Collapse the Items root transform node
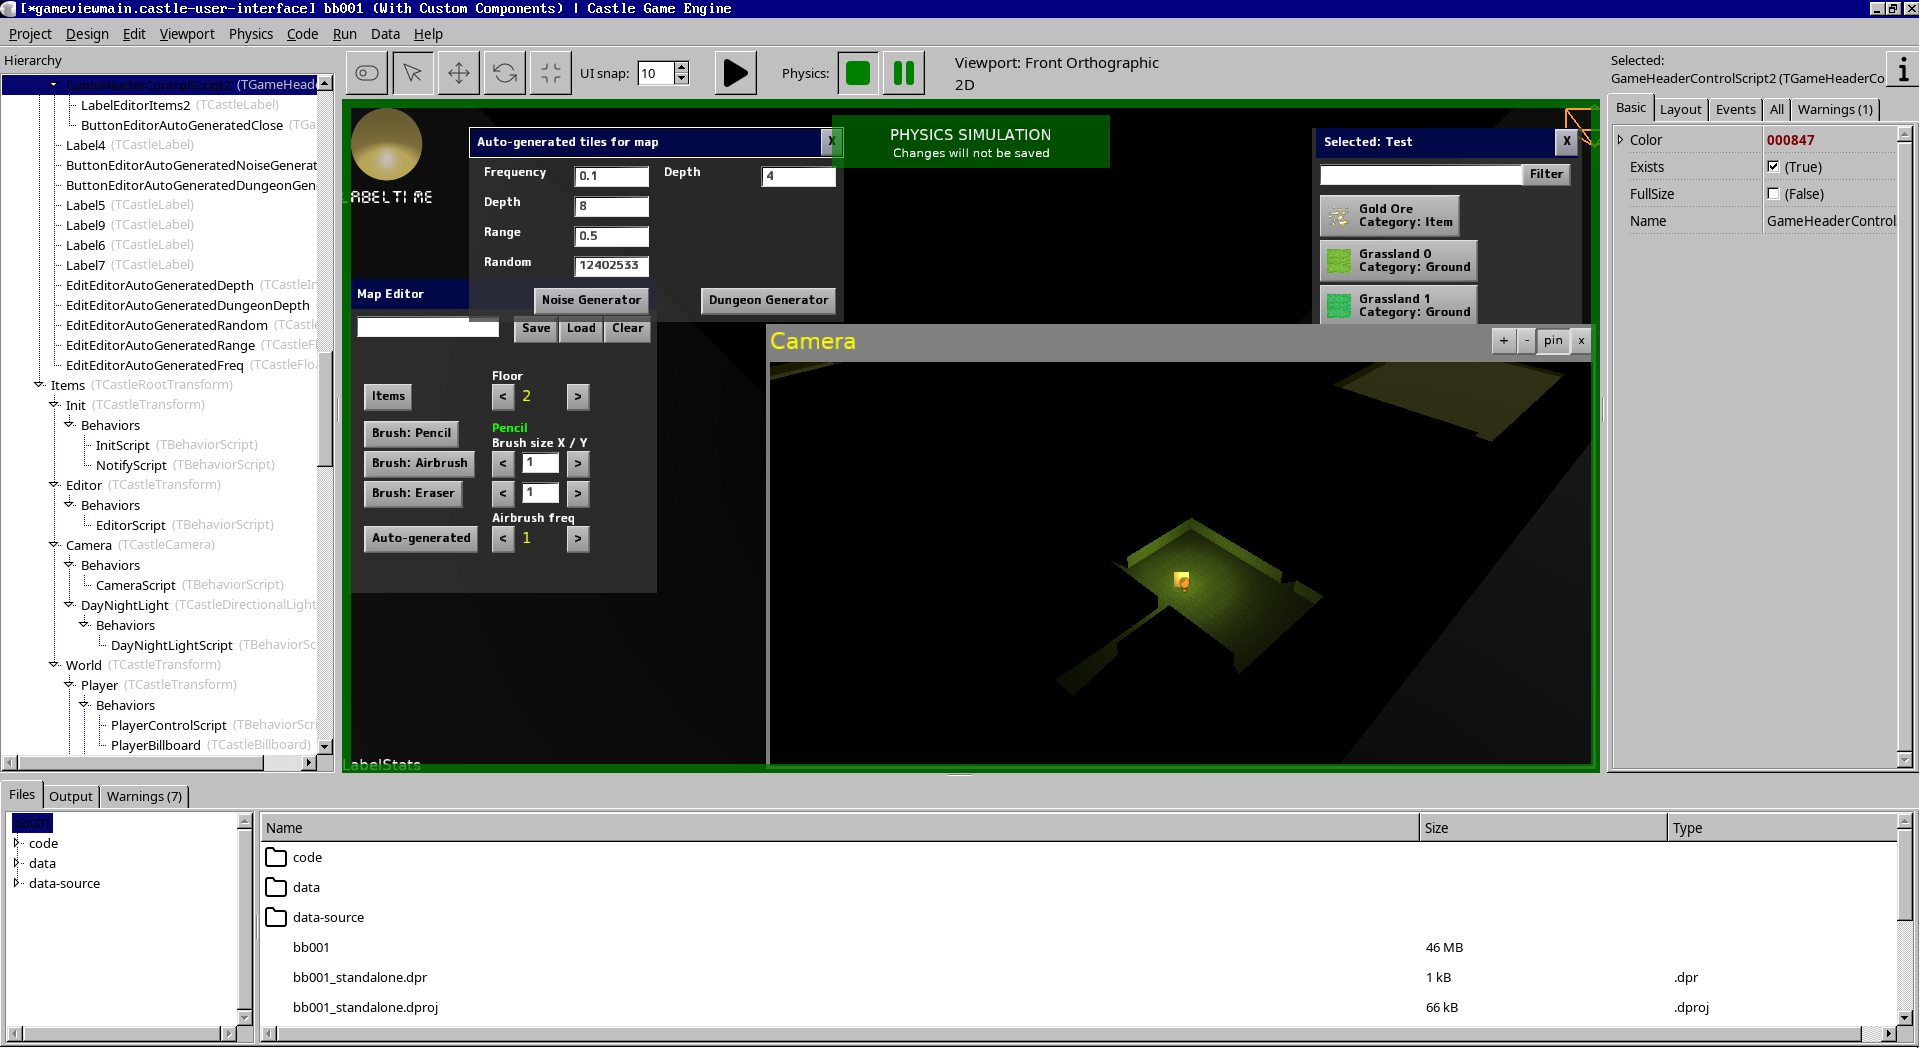Image resolution: width=1919 pixels, height=1048 pixels. coord(39,384)
